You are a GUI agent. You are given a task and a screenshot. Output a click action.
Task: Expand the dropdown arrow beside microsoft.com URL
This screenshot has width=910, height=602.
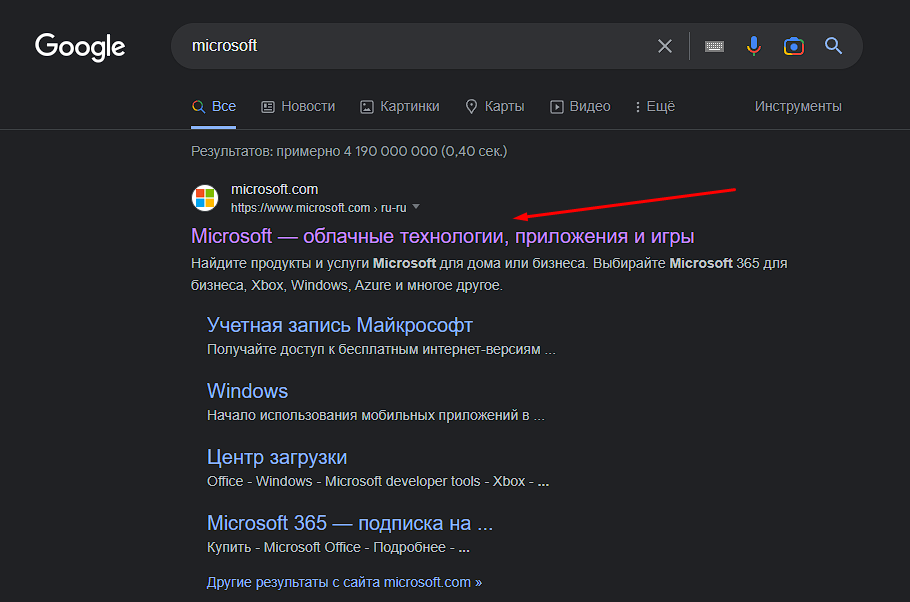(416, 207)
